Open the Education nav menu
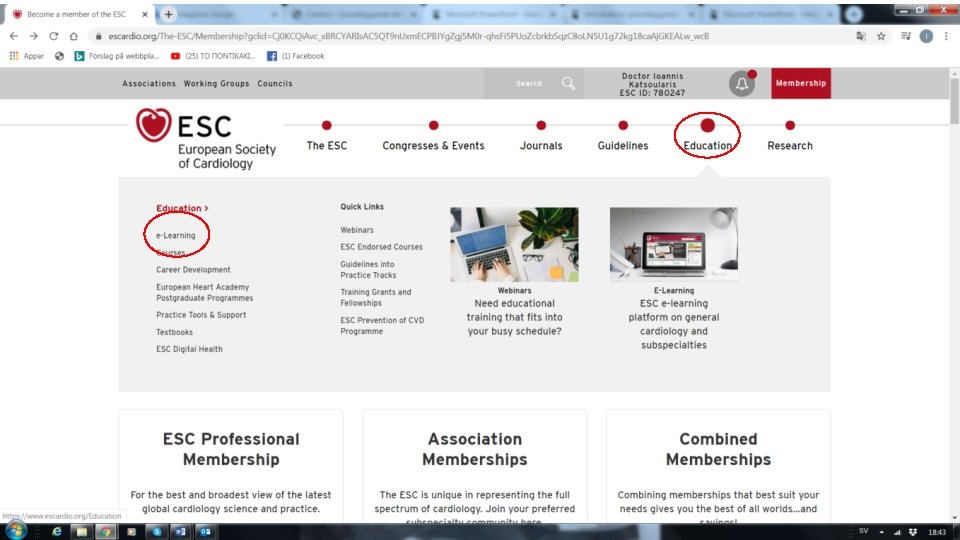 click(707, 145)
